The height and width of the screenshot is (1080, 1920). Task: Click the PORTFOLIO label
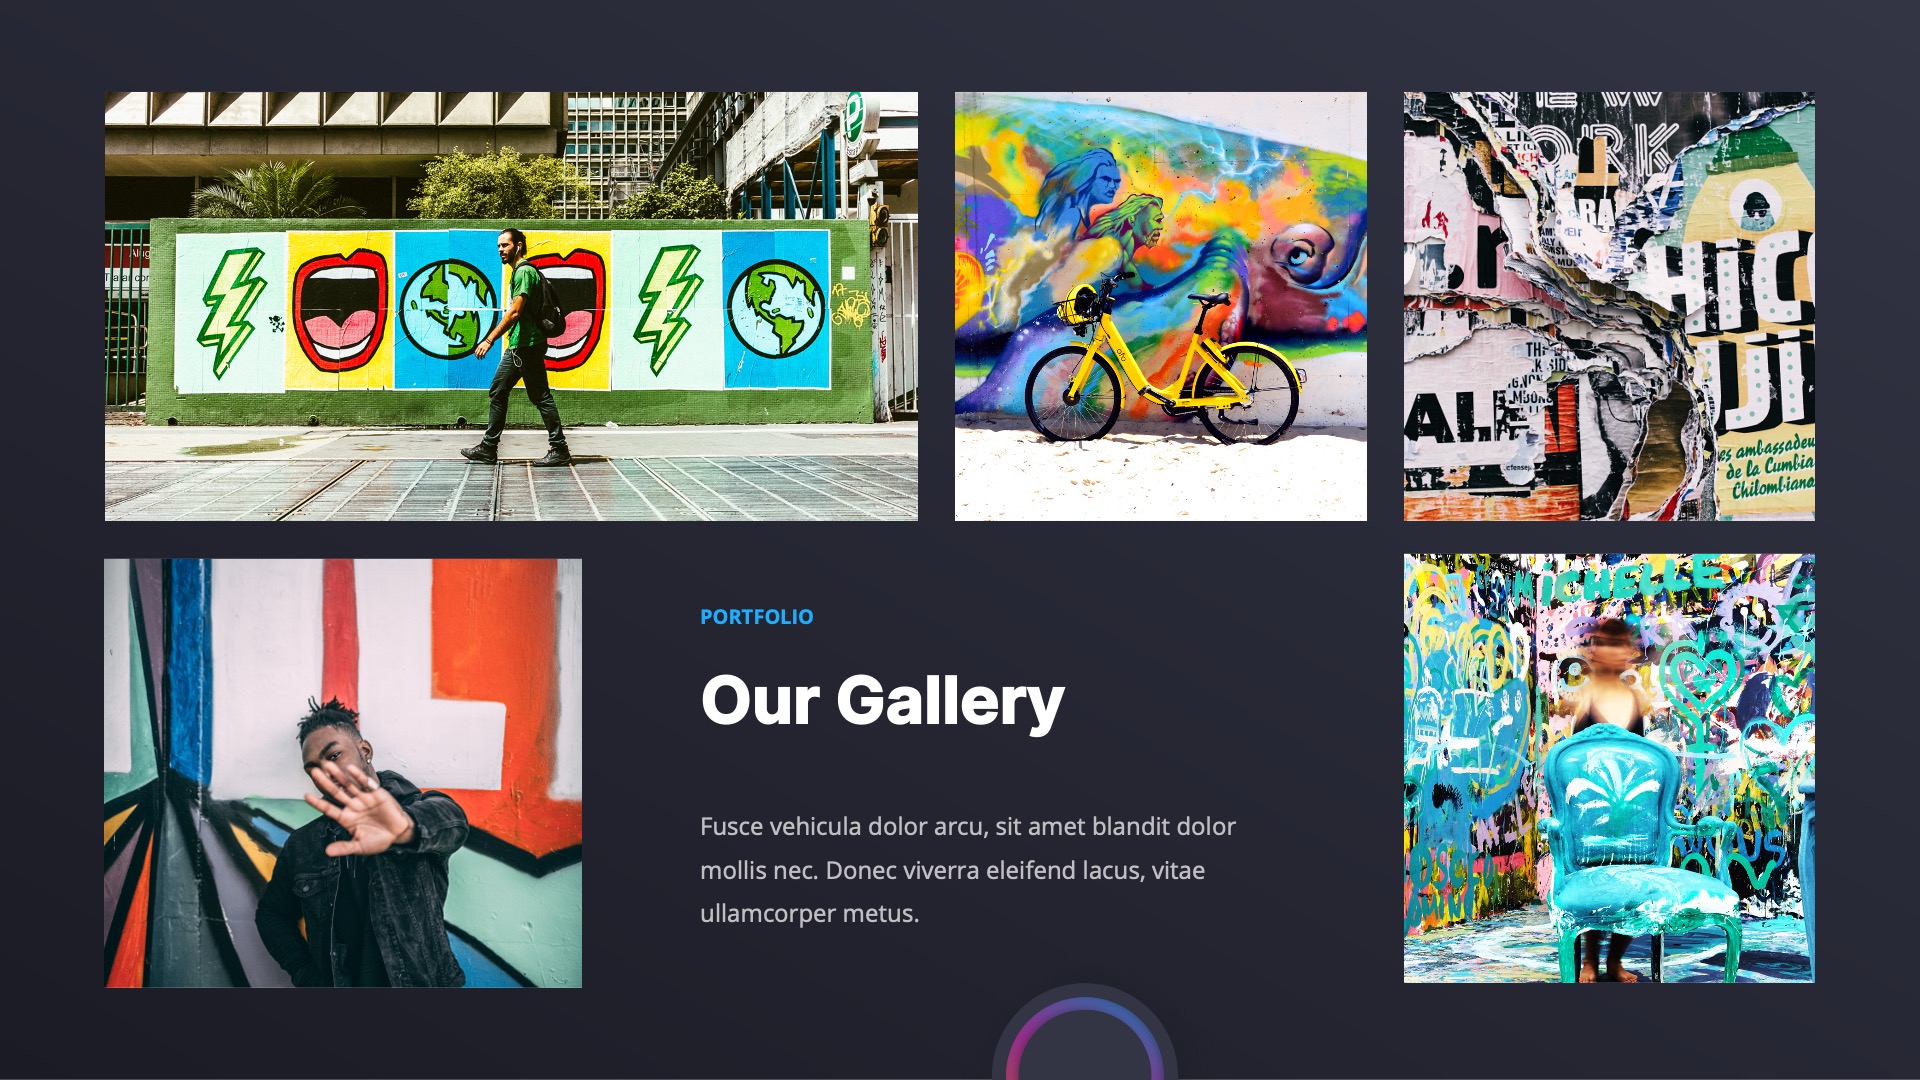tap(757, 617)
